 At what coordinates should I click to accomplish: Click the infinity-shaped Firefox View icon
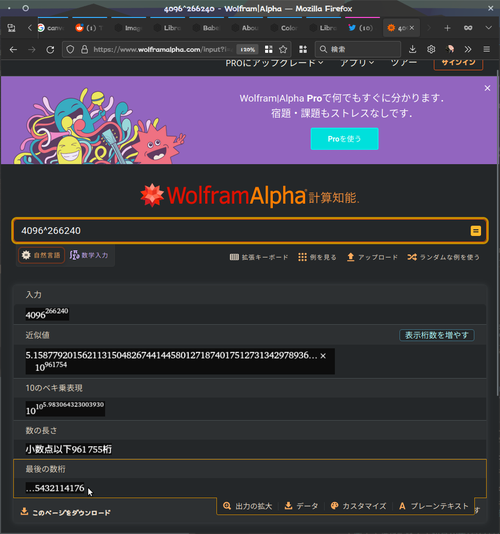[468, 28]
